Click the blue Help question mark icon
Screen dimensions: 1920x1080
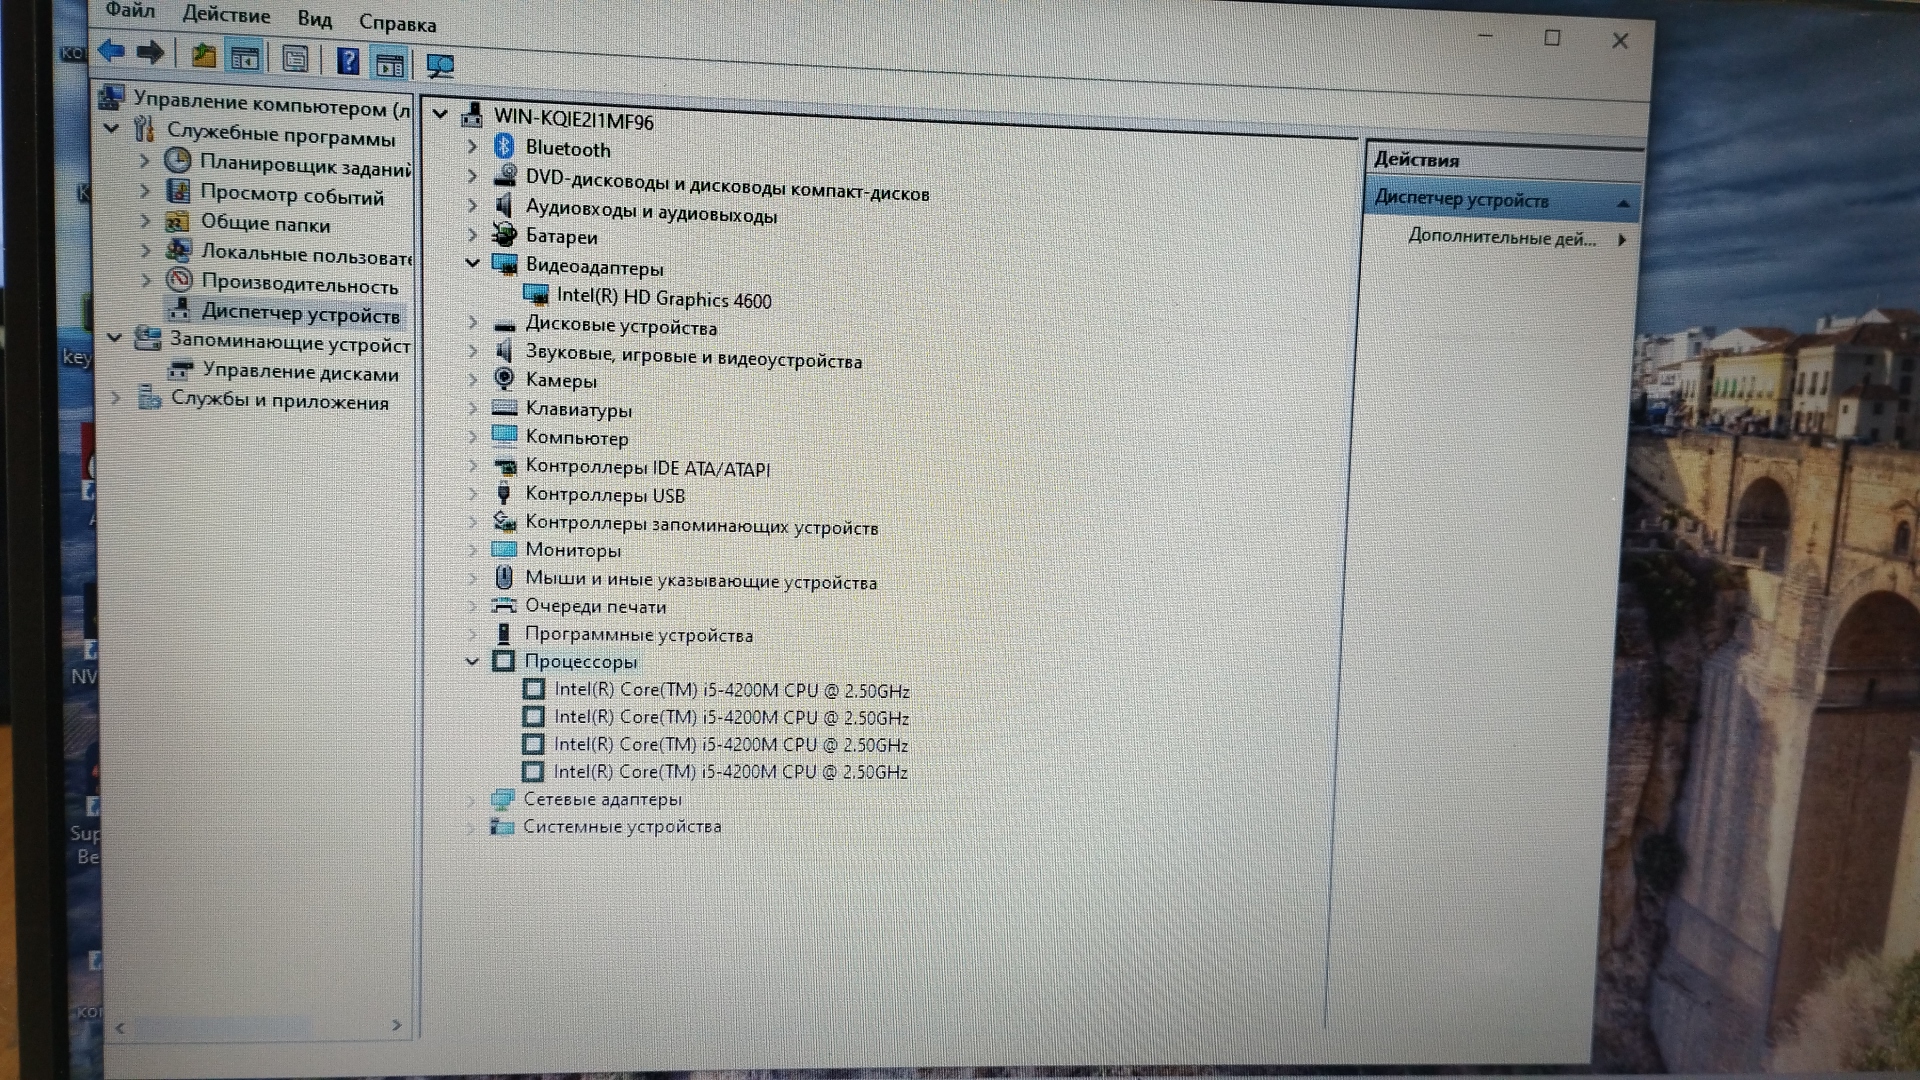(347, 62)
